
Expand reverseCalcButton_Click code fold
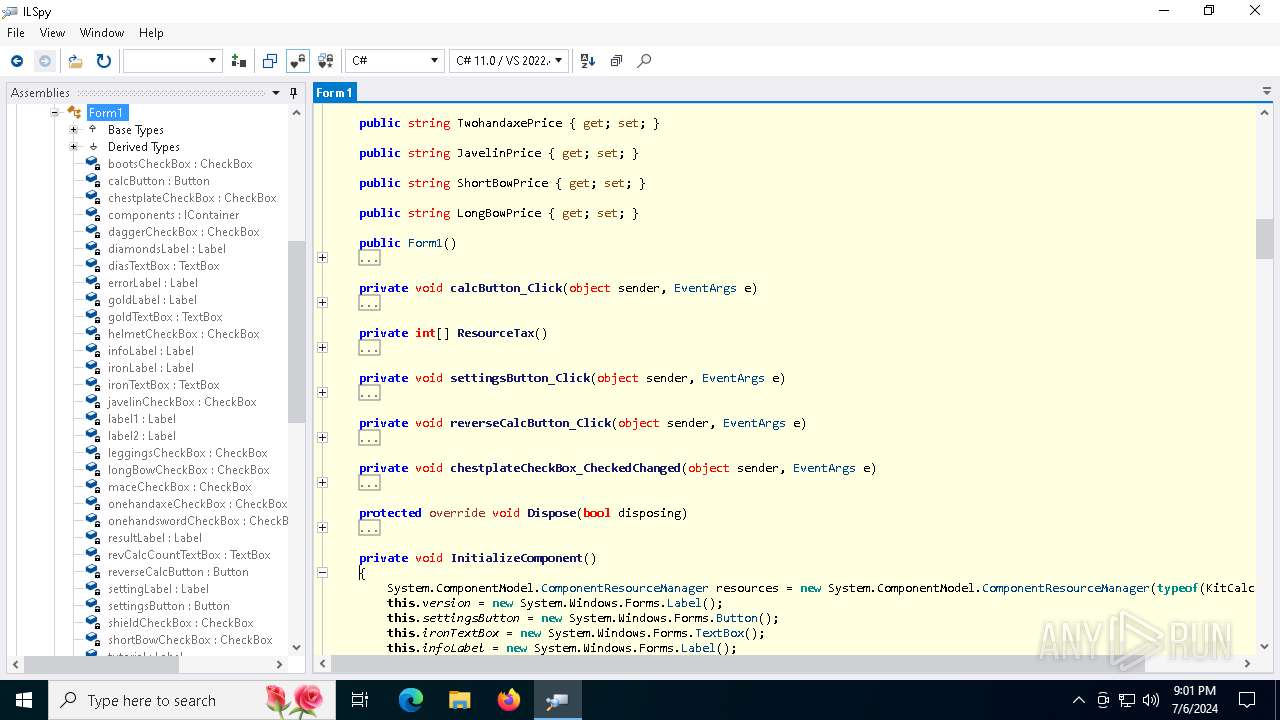pyautogui.click(x=322, y=438)
